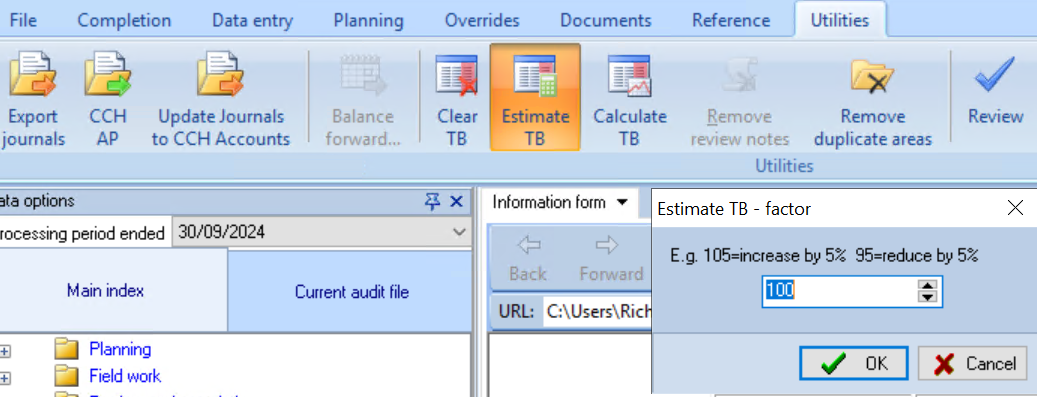Click Remove duplicate areas icon
Image resolution: width=1037 pixels, height=397 pixels.
[x=872, y=75]
